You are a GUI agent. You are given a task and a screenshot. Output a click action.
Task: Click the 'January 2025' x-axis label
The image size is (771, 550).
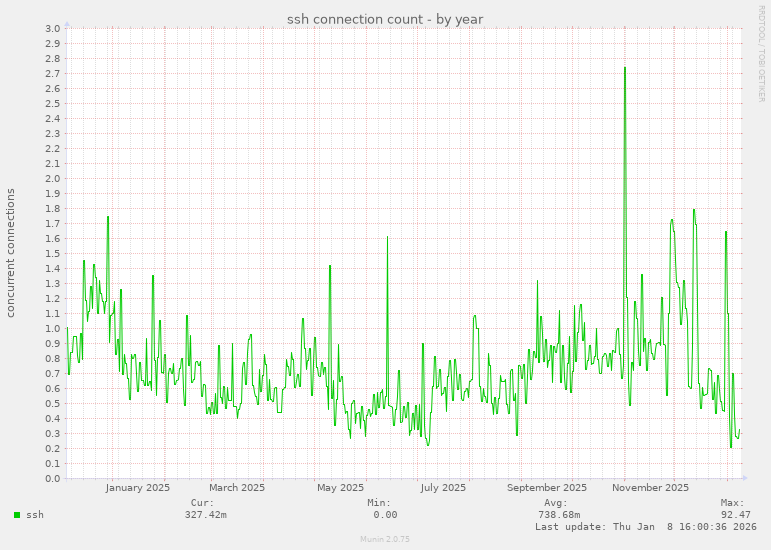(x=137, y=488)
